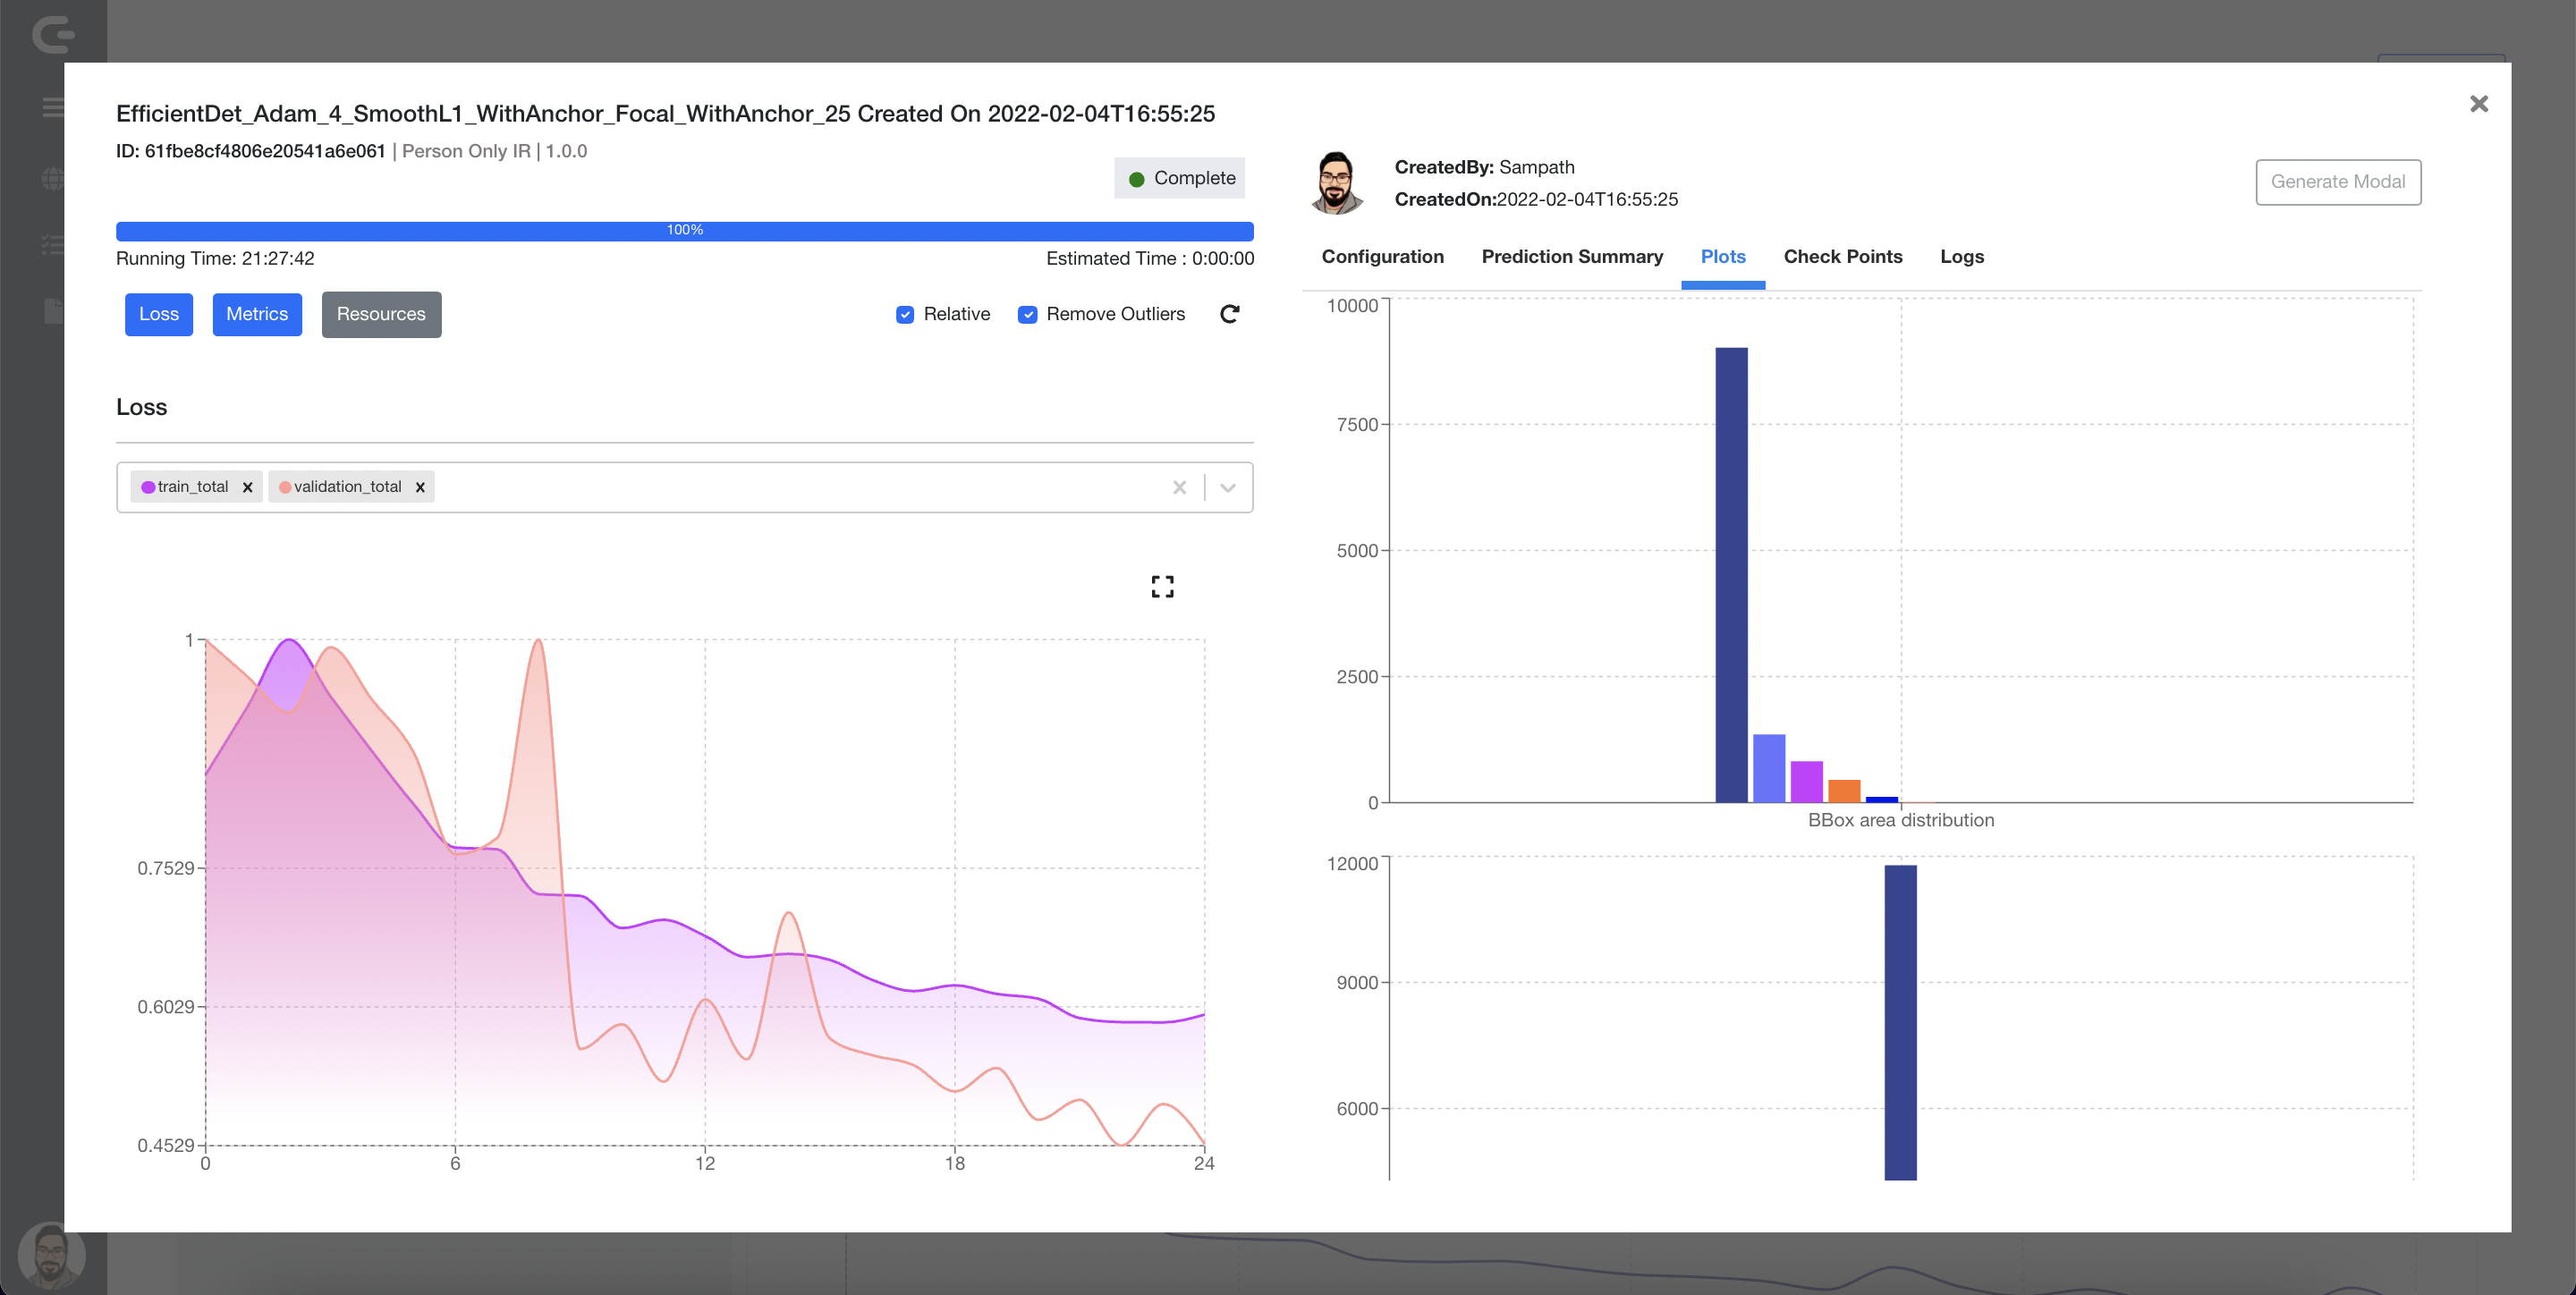Click the Generate Modal button
Viewport: 2576px width, 1295px height.
[x=2337, y=182]
